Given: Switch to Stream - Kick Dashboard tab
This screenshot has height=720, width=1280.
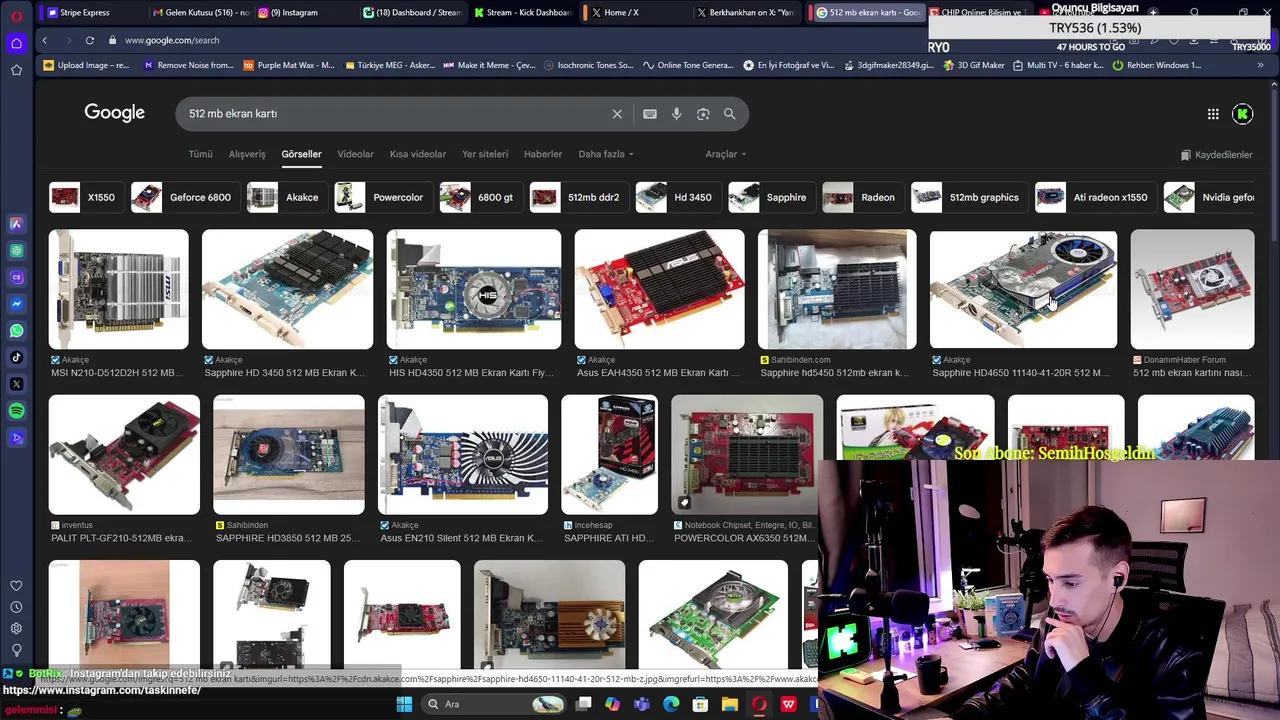Looking at the screenshot, I should coord(522,12).
